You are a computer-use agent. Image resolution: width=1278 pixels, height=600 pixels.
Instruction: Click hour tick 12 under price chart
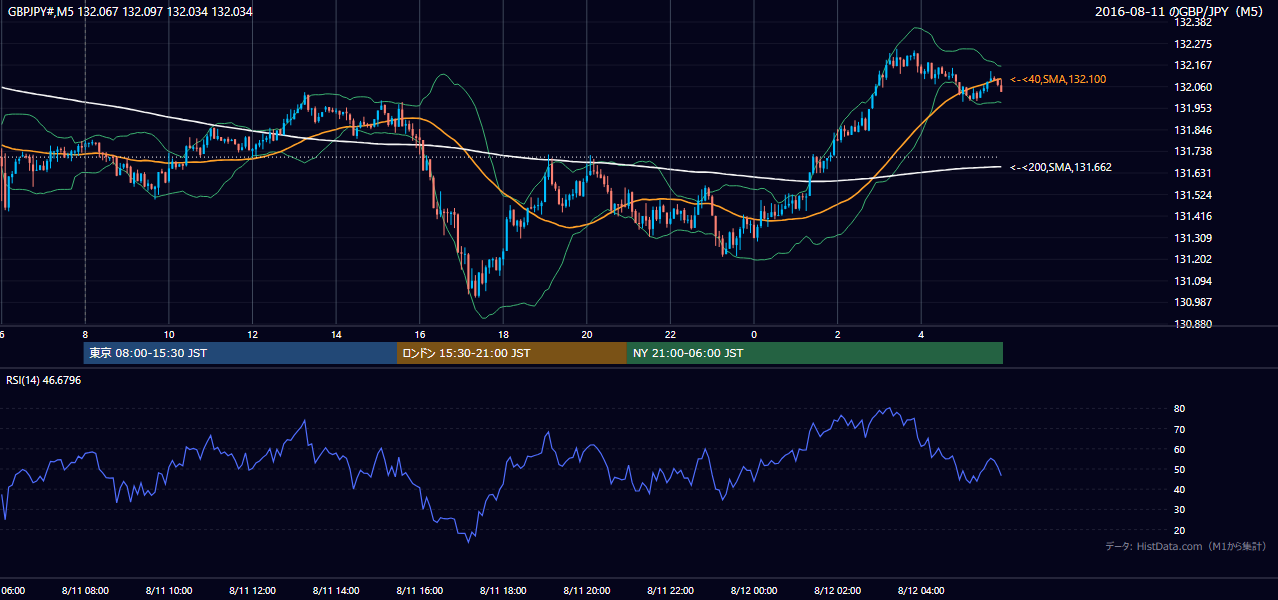tap(252, 335)
